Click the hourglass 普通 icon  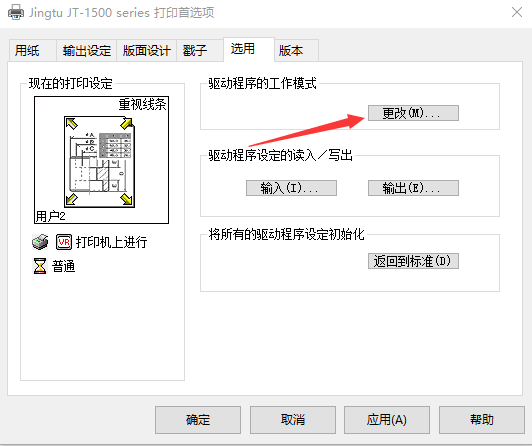point(40,266)
